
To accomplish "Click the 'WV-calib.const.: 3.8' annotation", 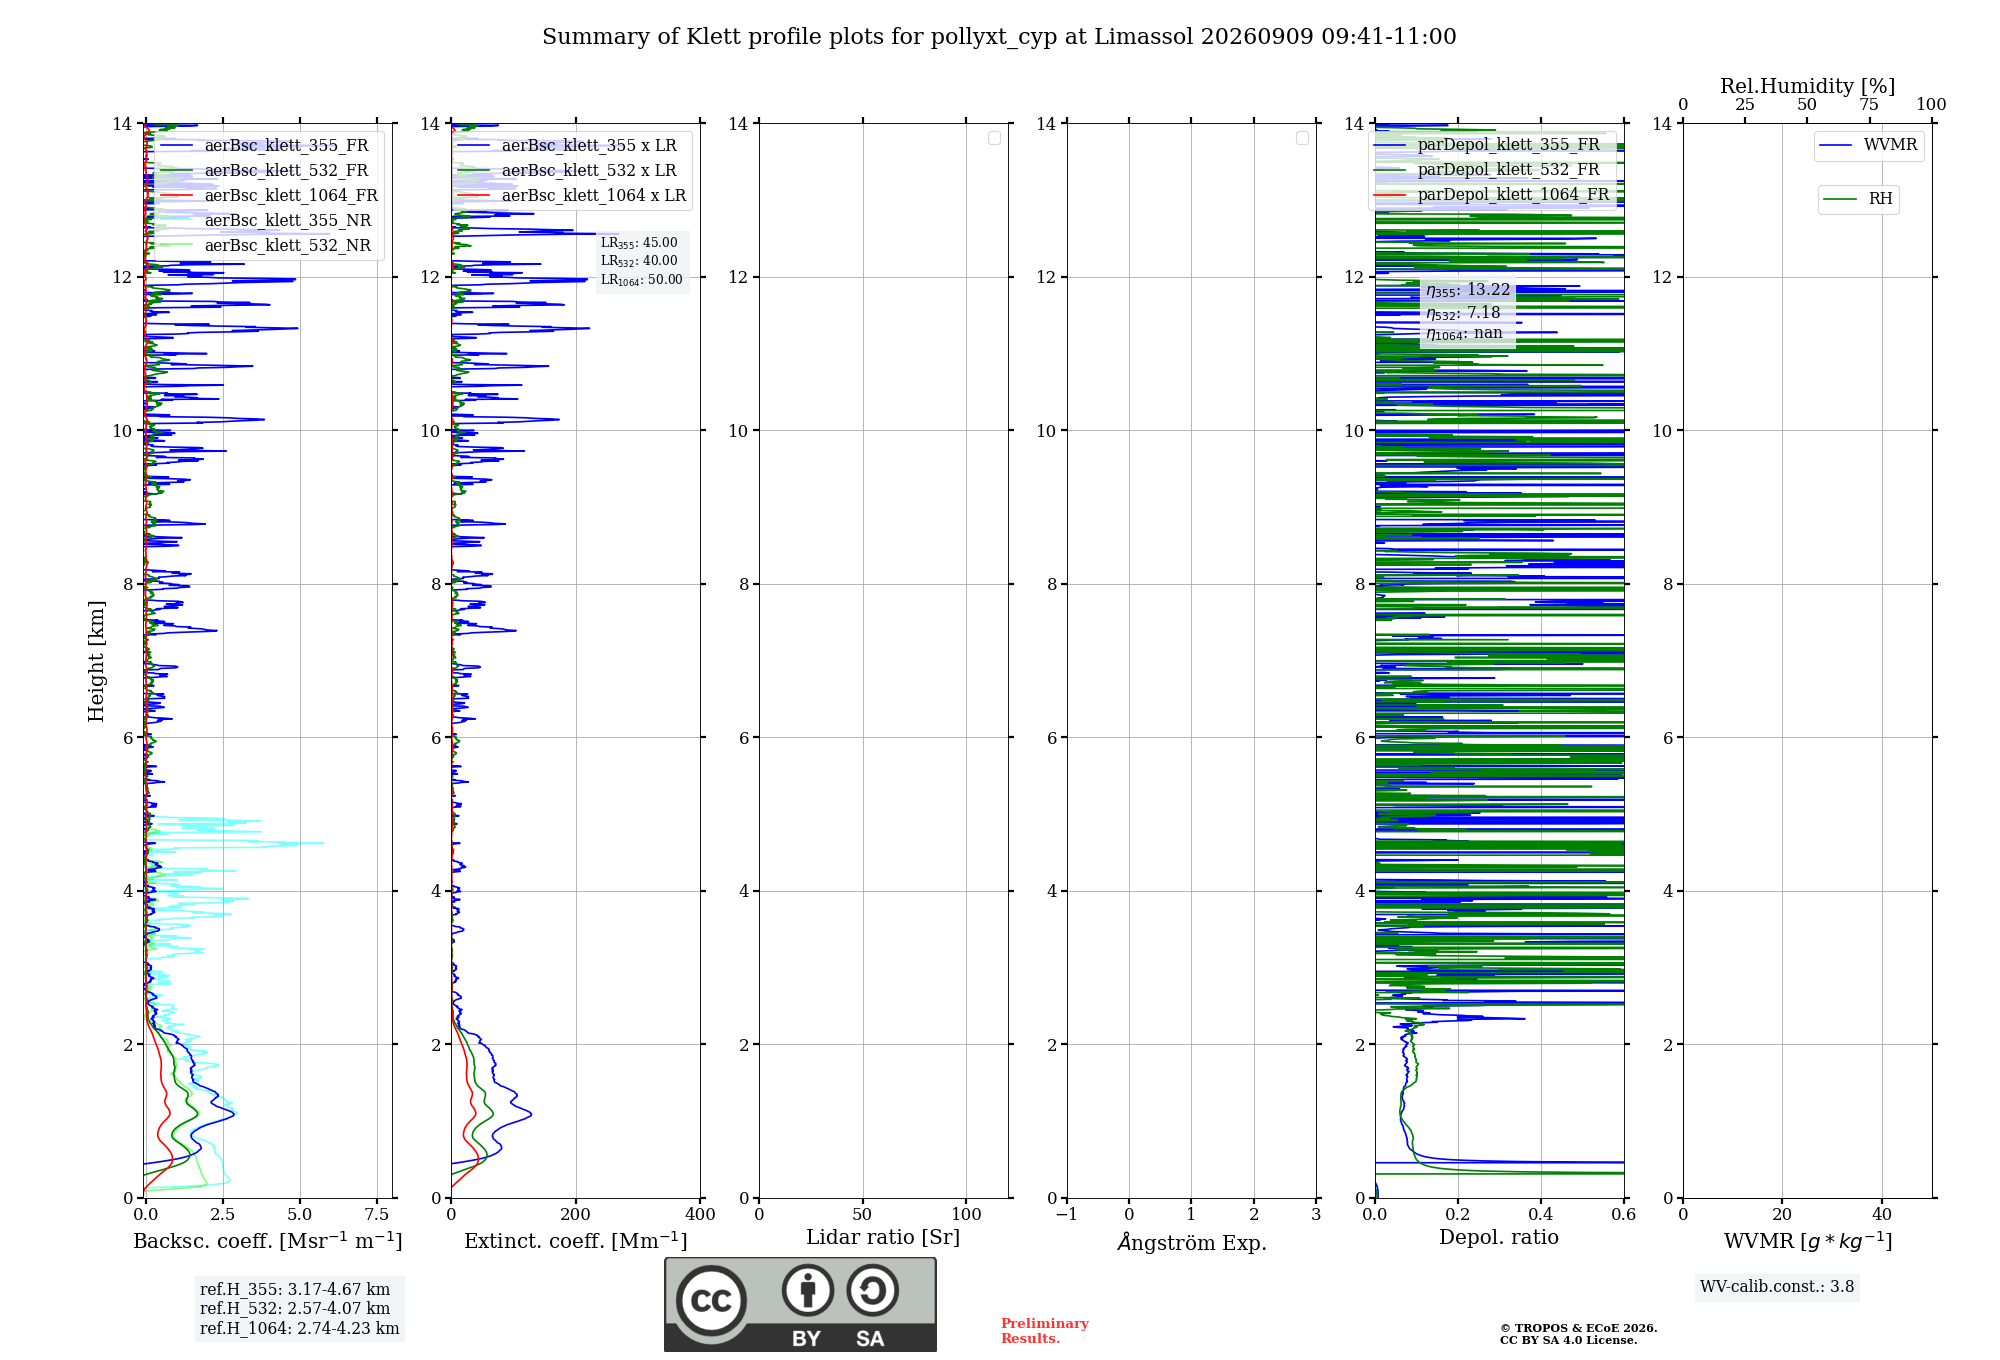I will 1777,1286.
